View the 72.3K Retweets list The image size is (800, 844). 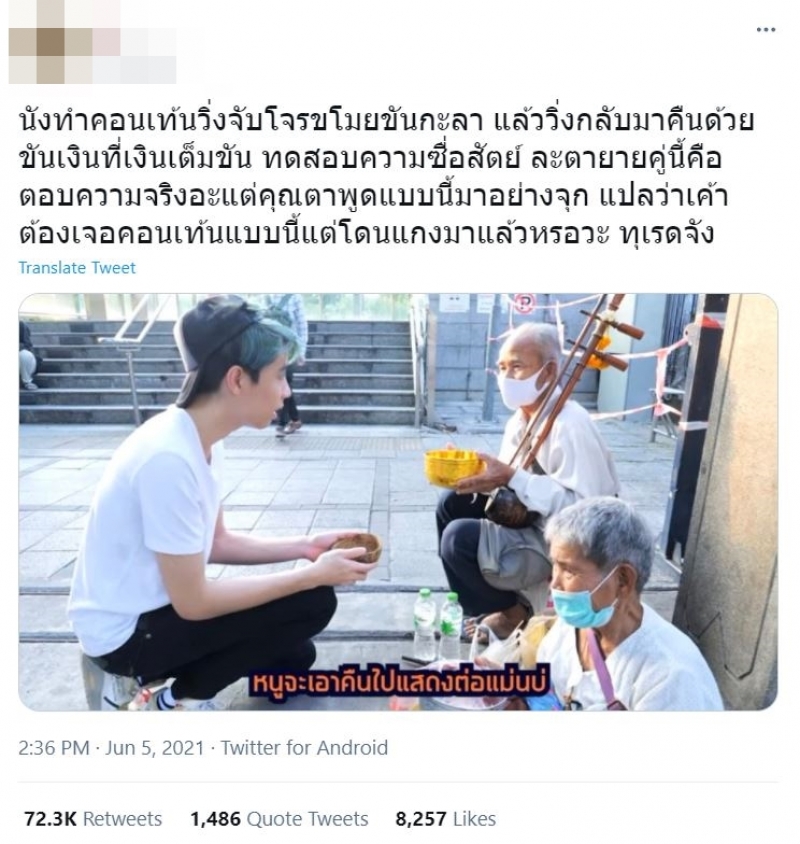(x=93, y=819)
